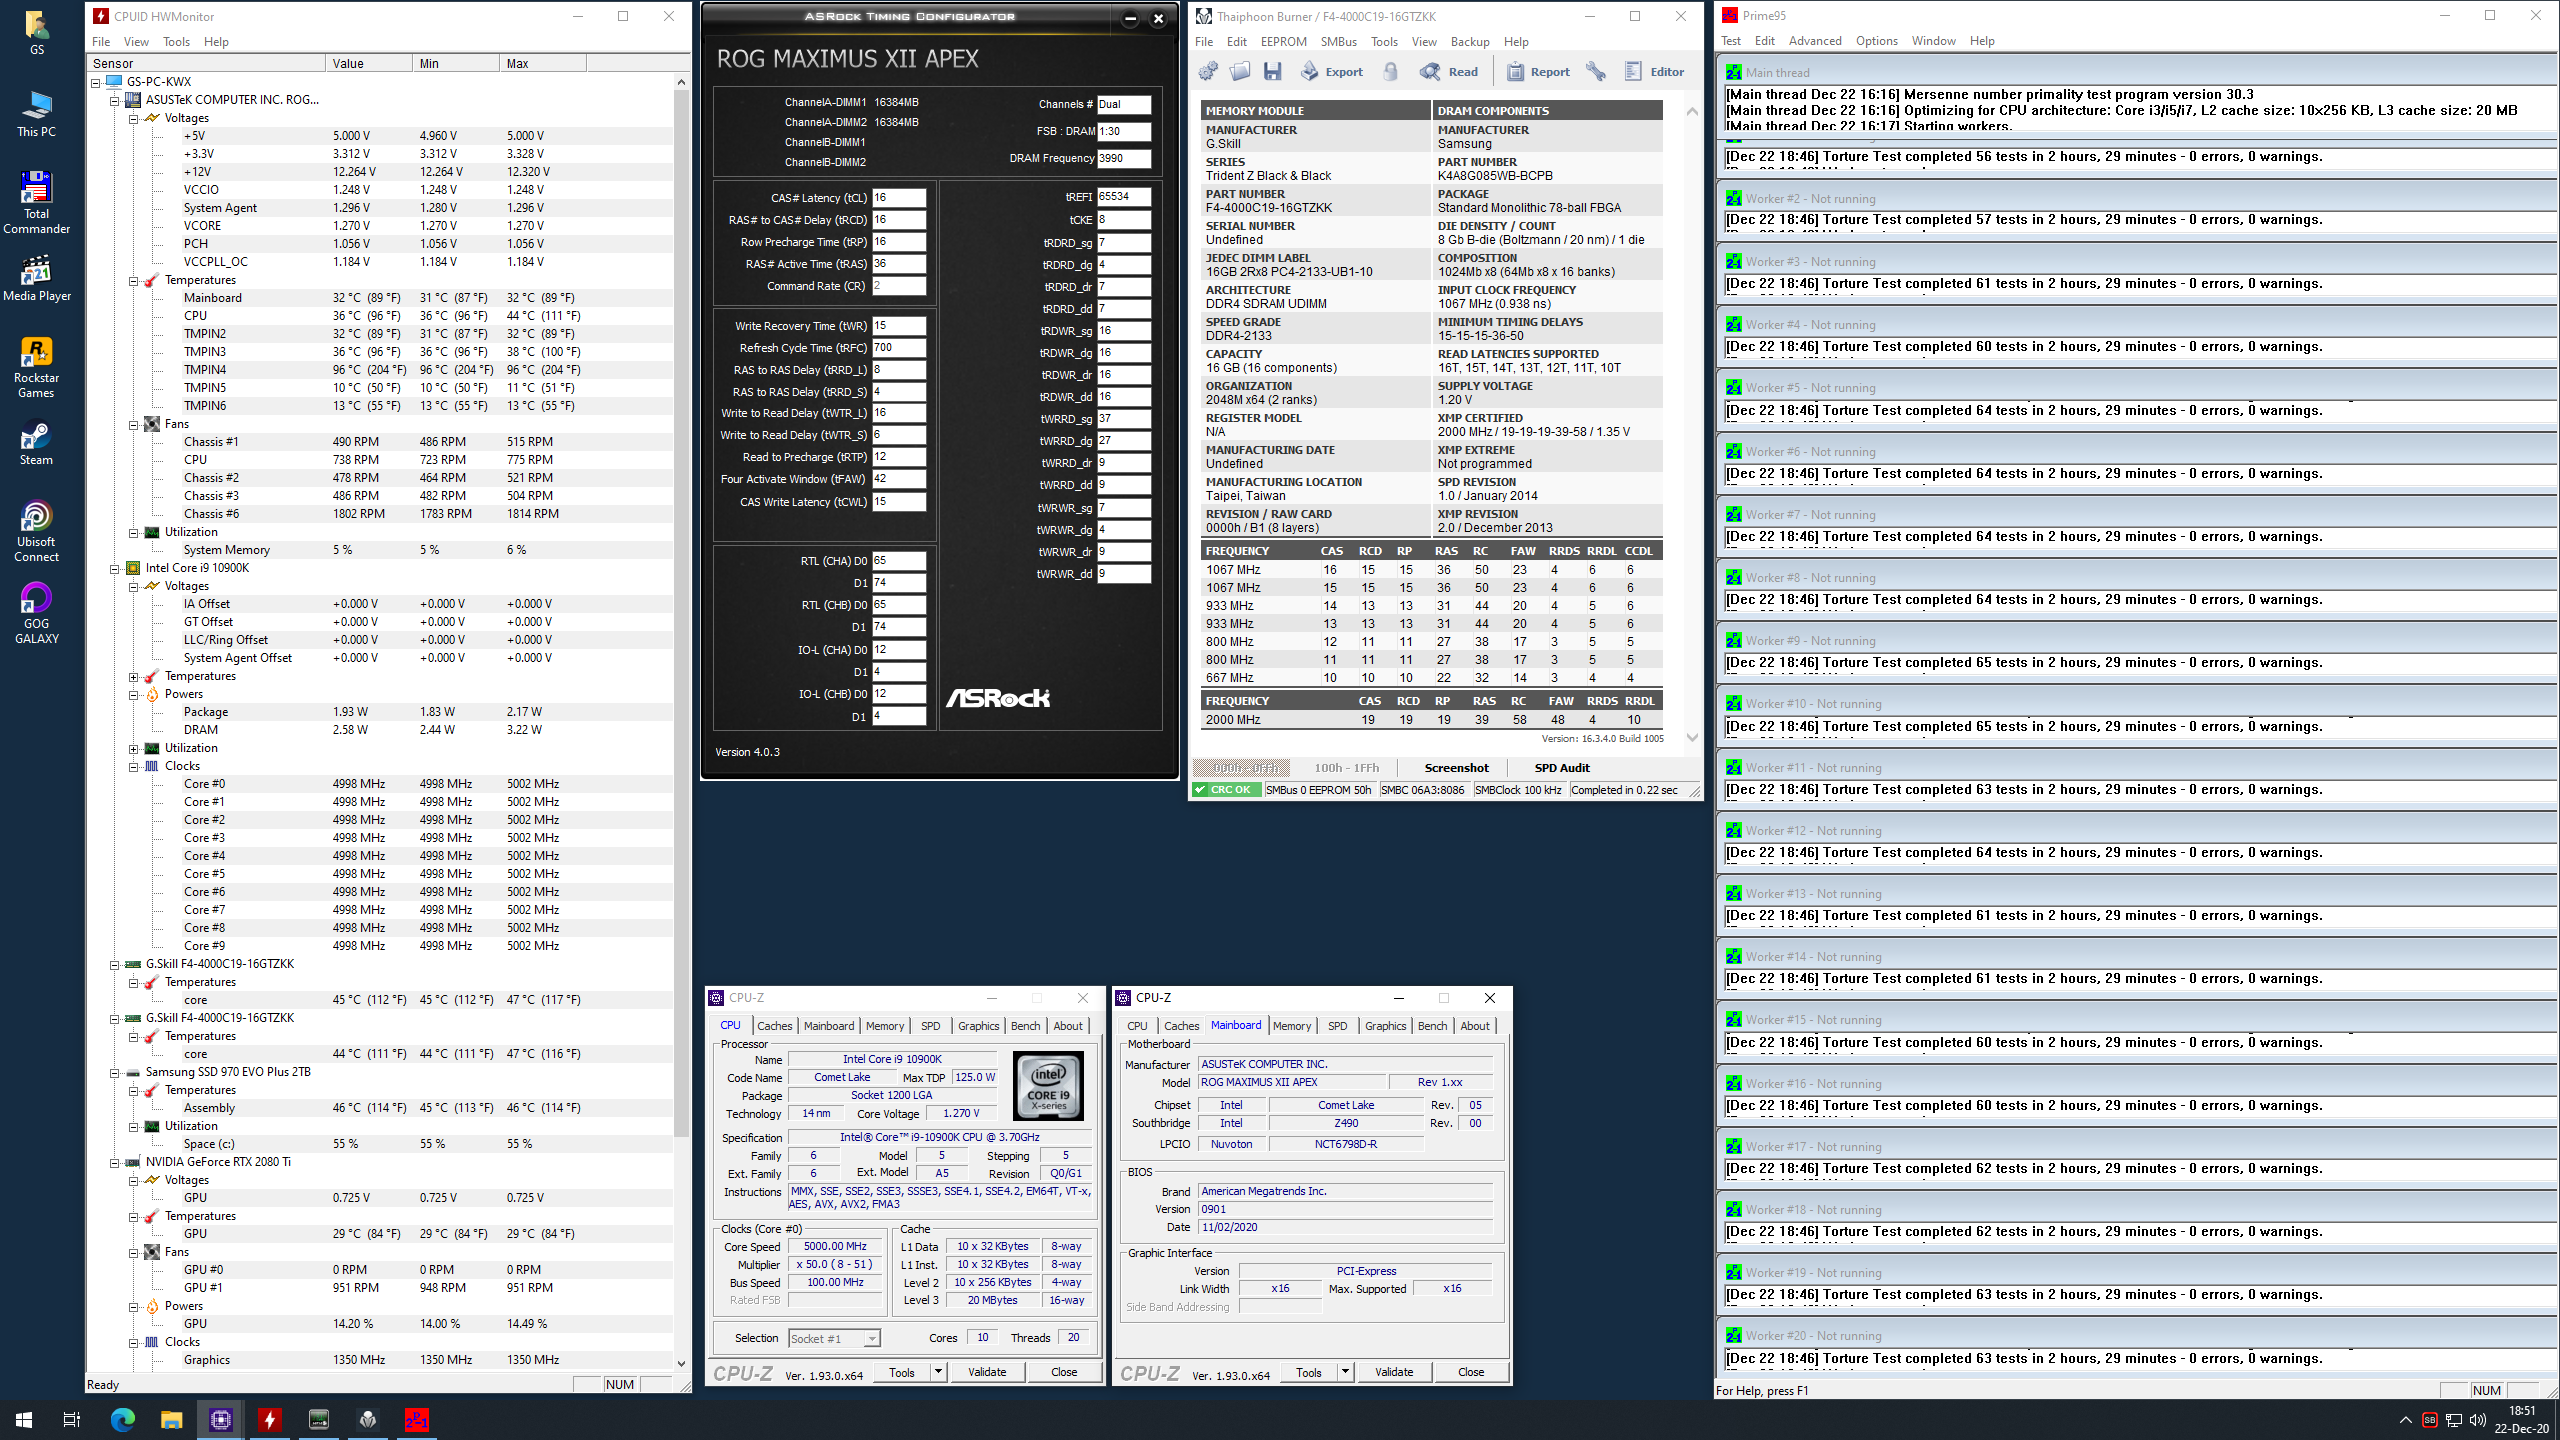Click Validate in left CPU-Z window

[x=987, y=1372]
